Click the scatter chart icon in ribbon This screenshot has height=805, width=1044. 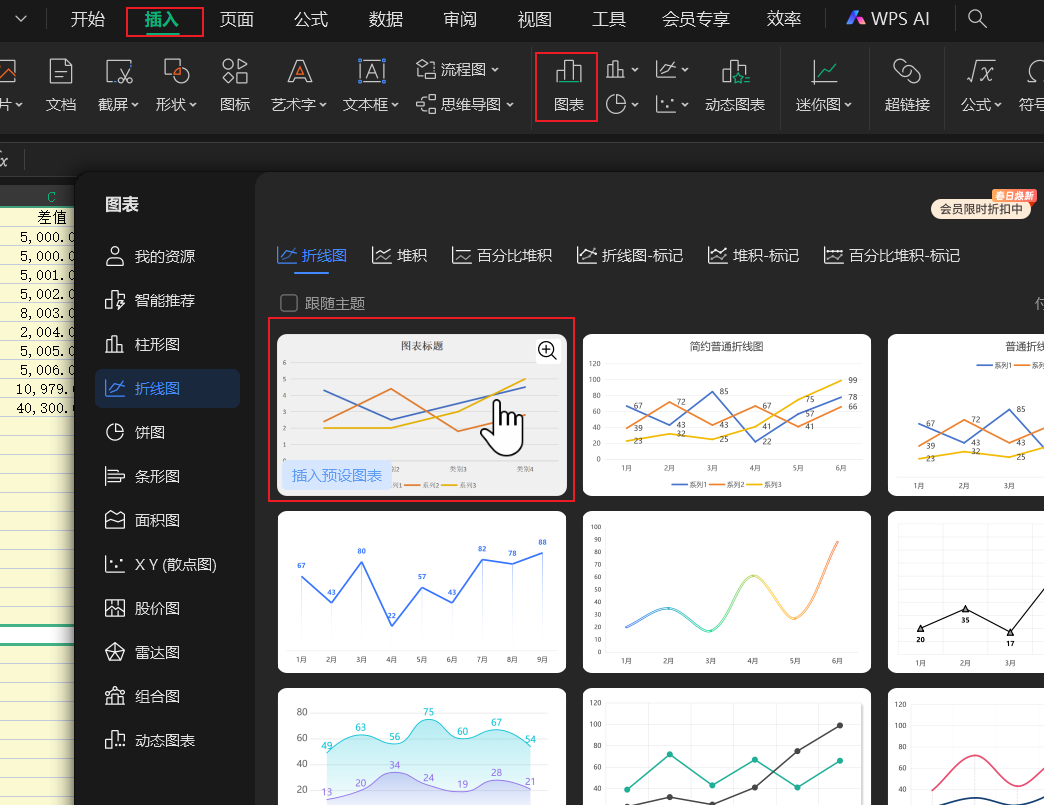(666, 105)
